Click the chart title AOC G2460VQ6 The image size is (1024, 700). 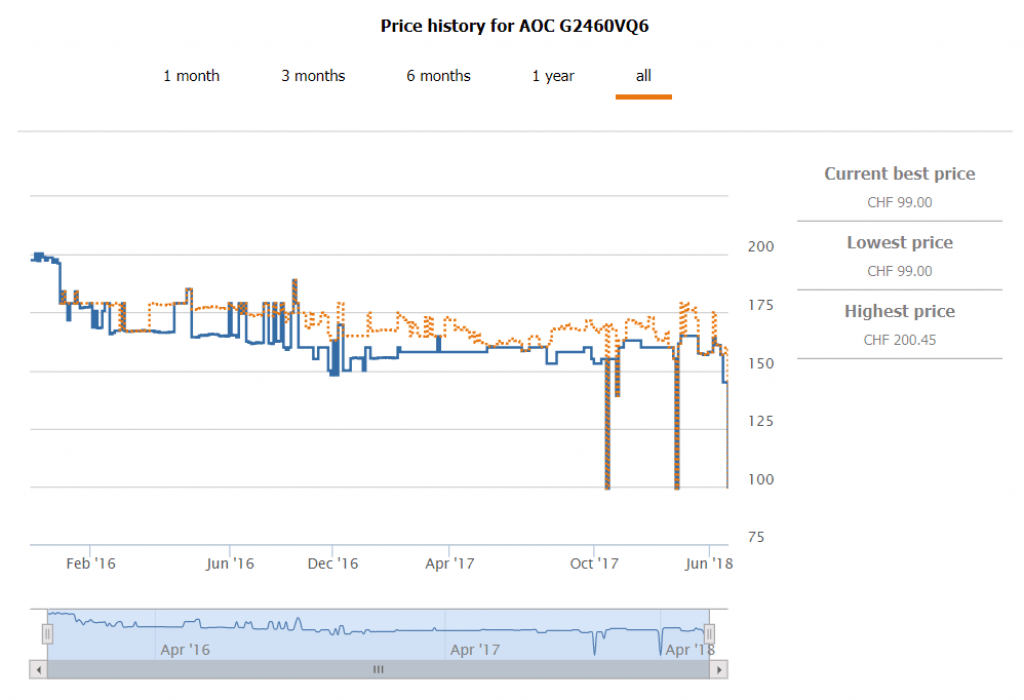coord(515,26)
